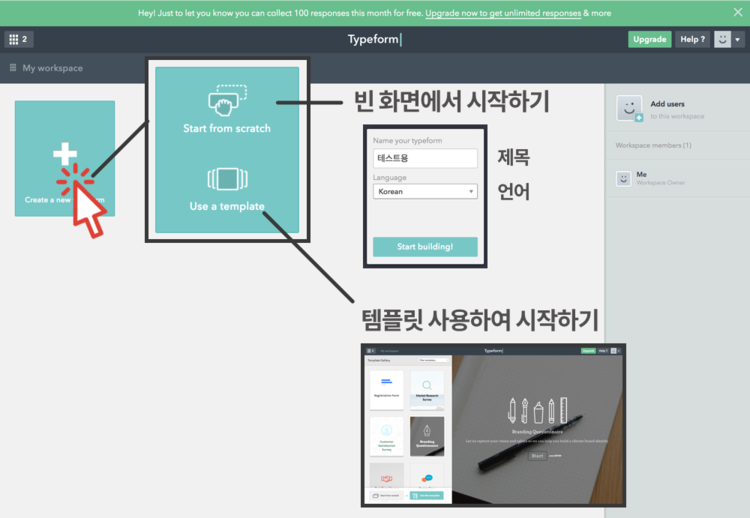Screen dimensions: 750x518
Task: Select My workspace in the breadcrumb bar
Action: [53, 68]
